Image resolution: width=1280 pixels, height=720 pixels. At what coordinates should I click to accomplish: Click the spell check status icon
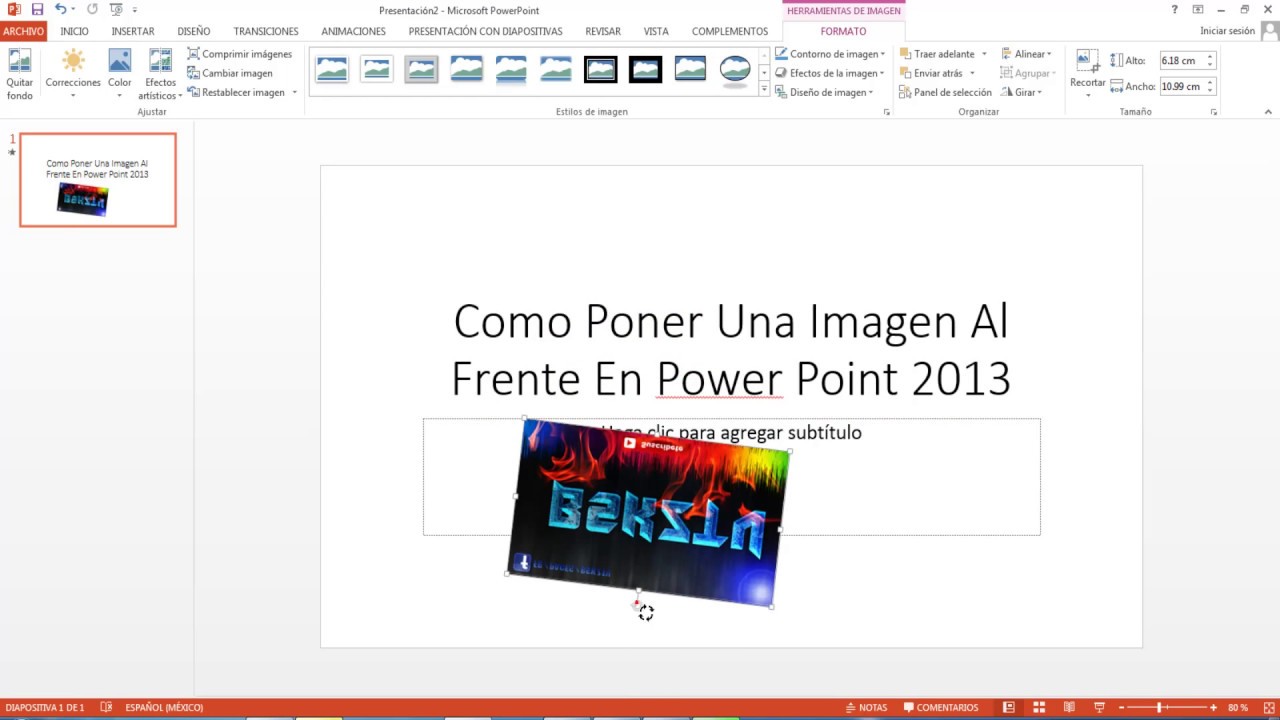coord(107,708)
